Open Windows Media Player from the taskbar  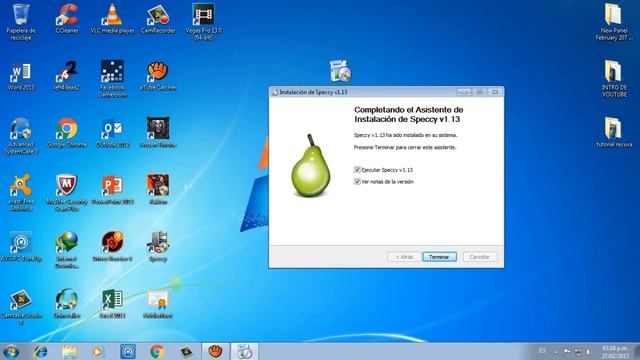[x=98, y=351]
